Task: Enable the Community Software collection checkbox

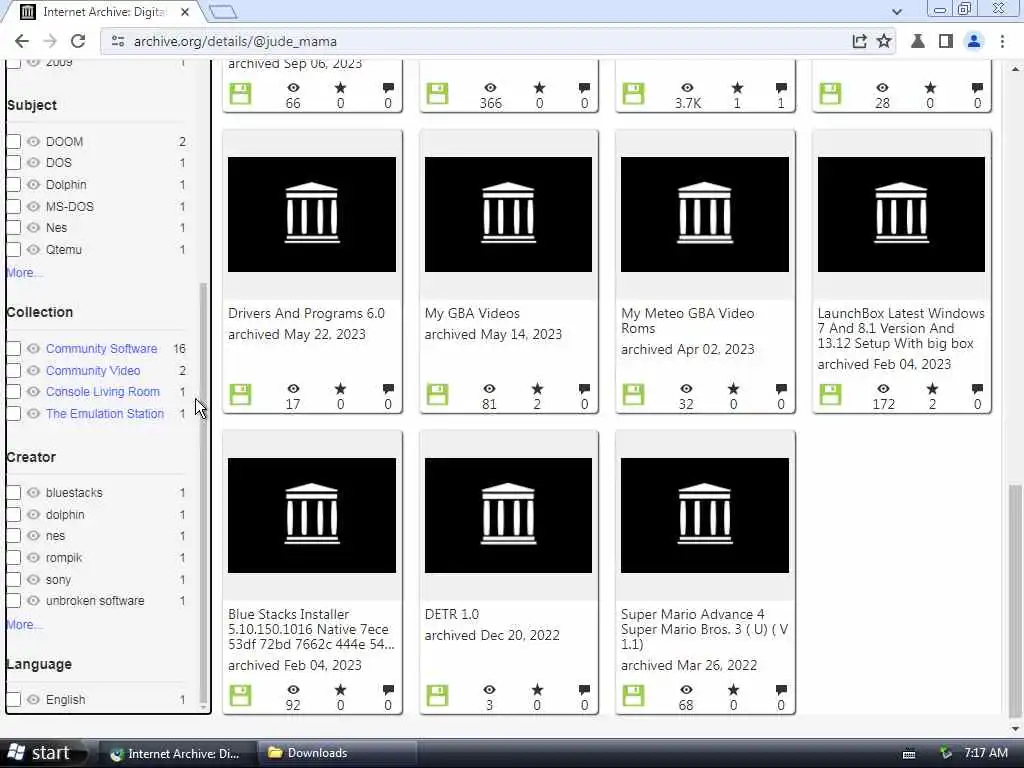Action: [x=14, y=349]
